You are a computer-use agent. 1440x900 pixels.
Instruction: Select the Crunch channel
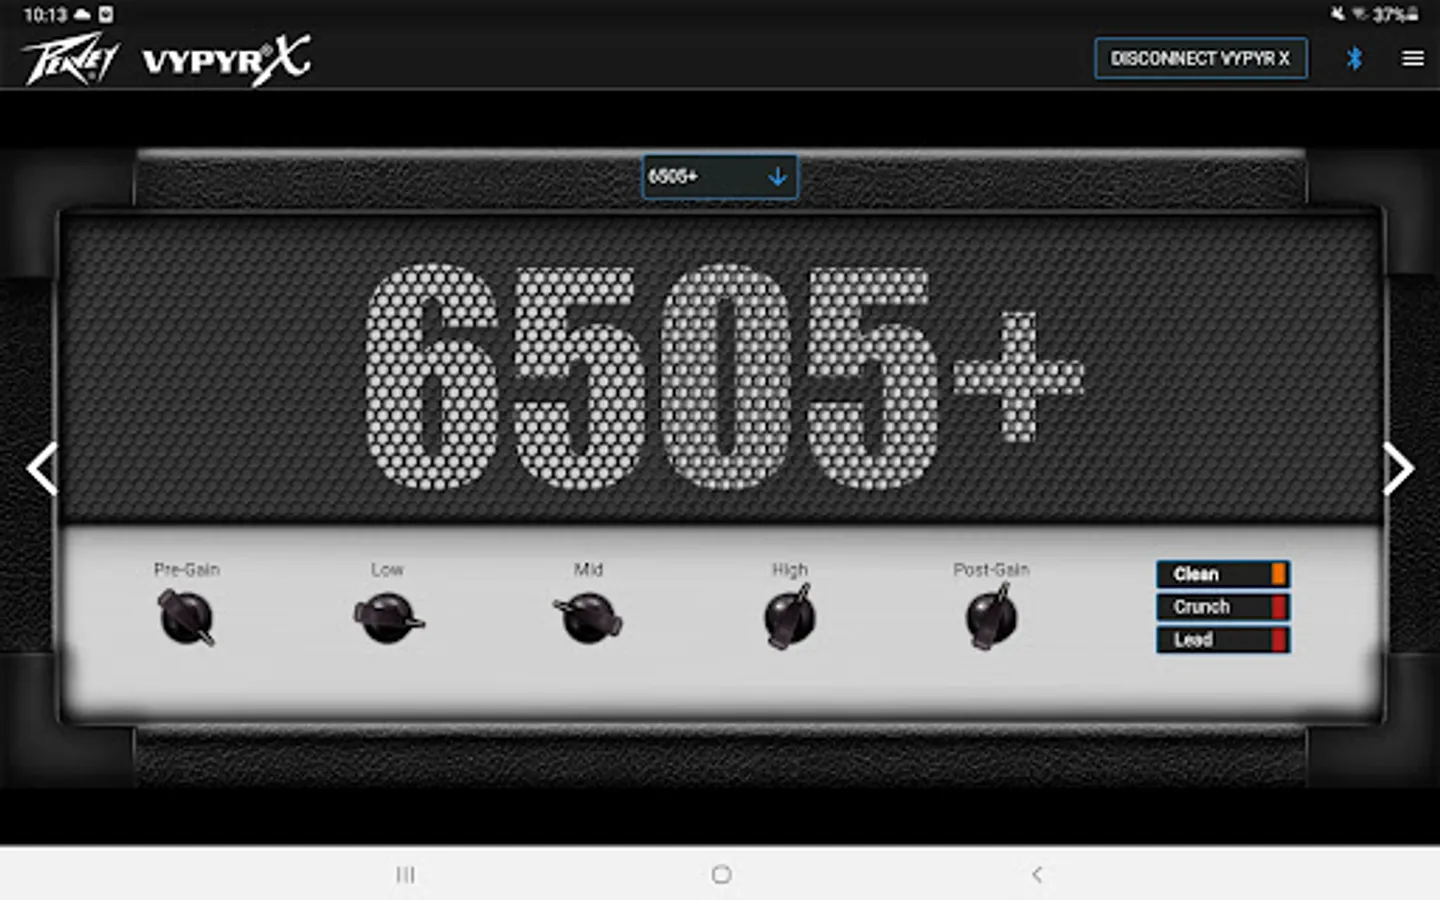coord(1223,607)
